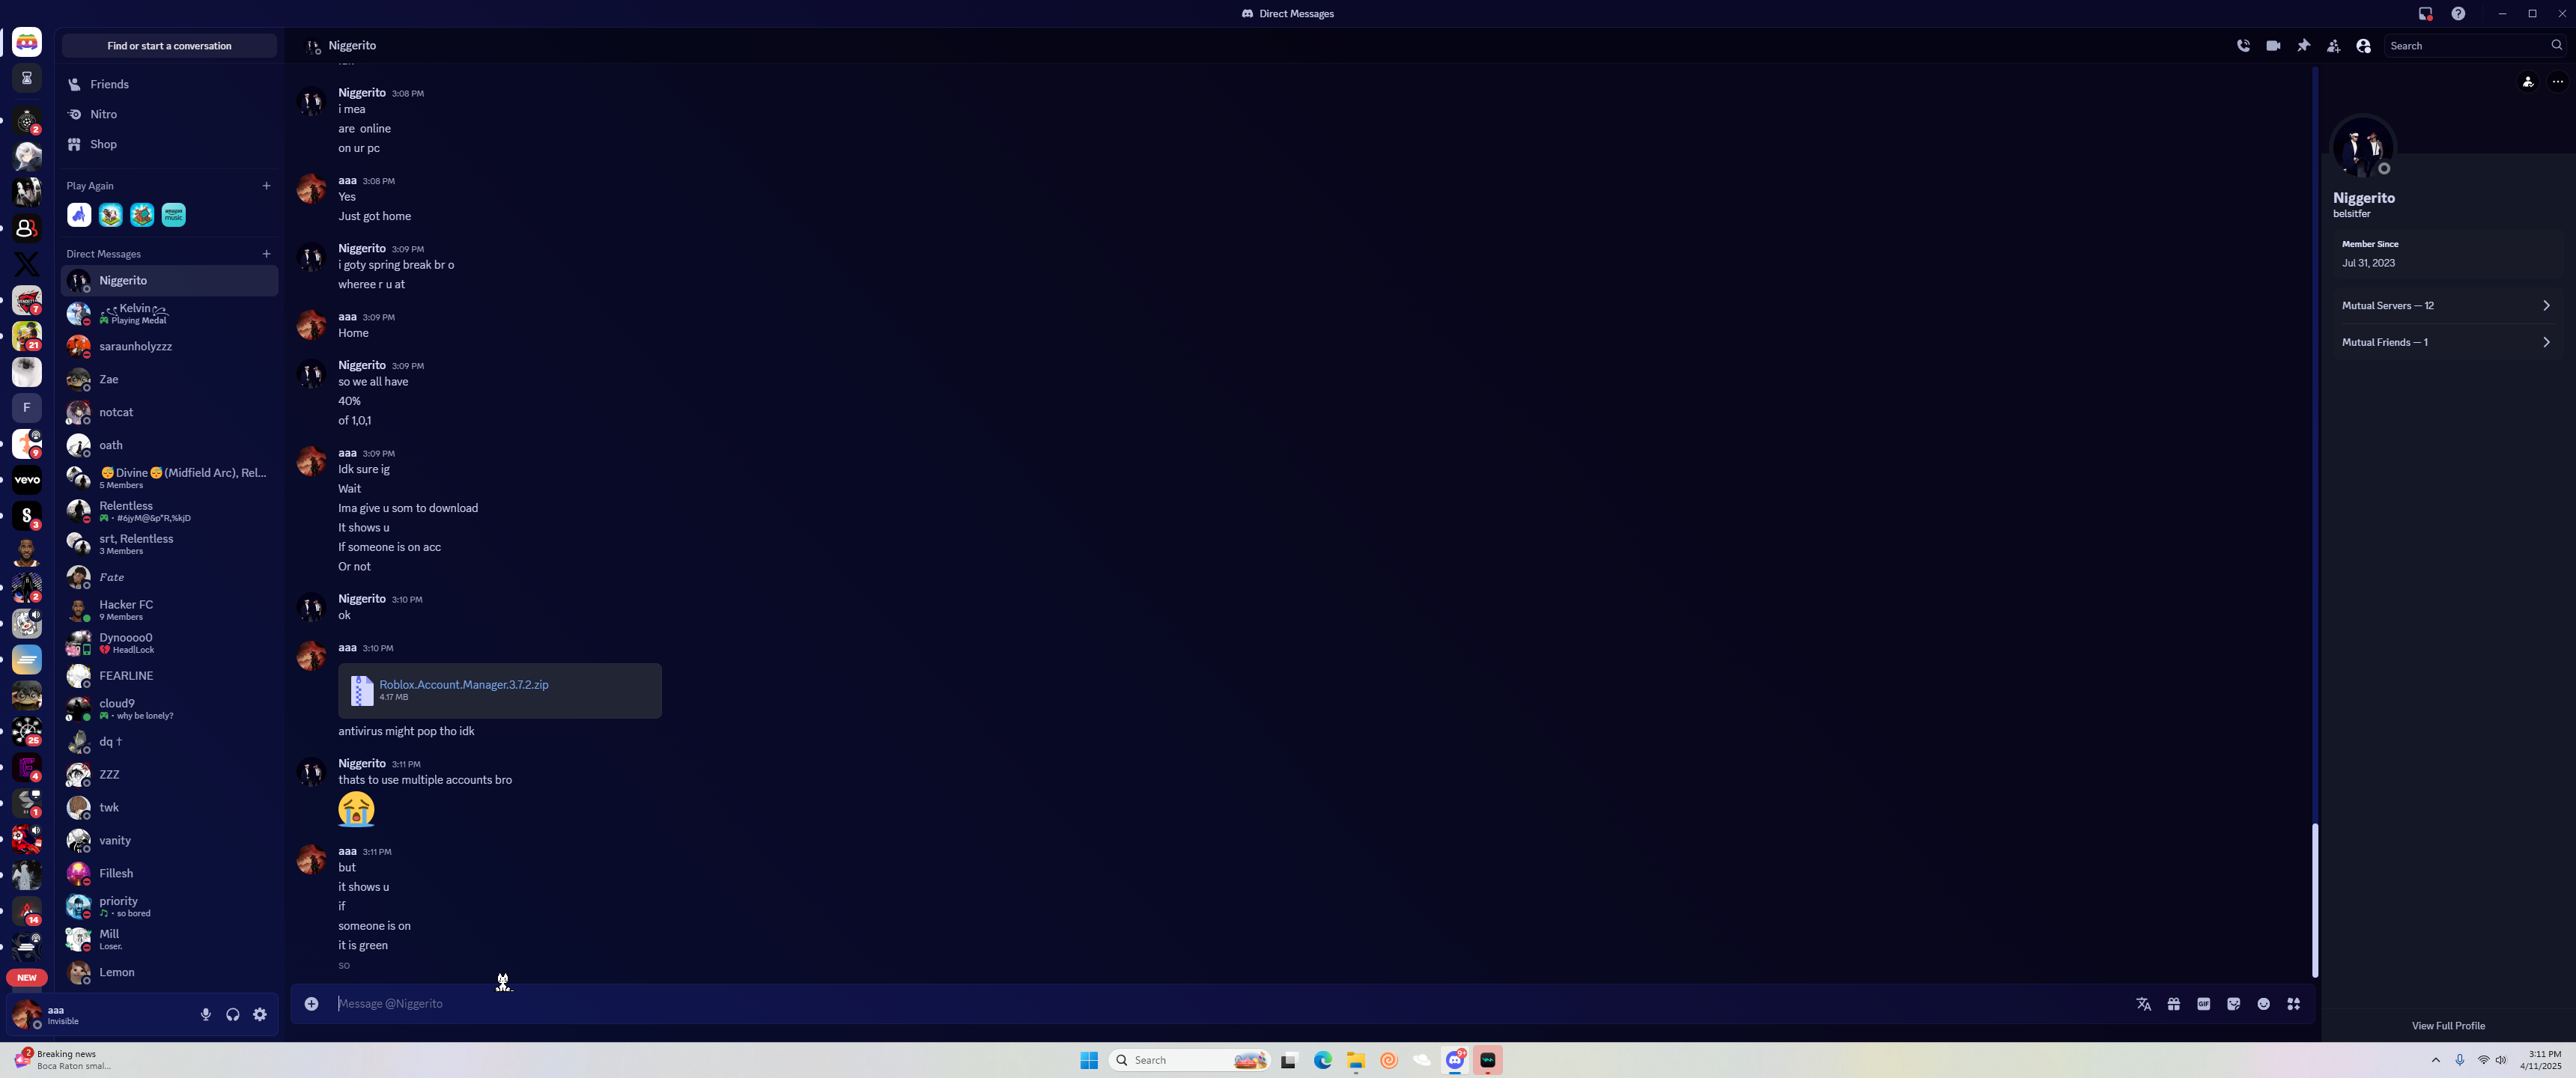This screenshot has height=1078, width=2576.
Task: Open the Help icon in title bar
Action: [2458, 14]
